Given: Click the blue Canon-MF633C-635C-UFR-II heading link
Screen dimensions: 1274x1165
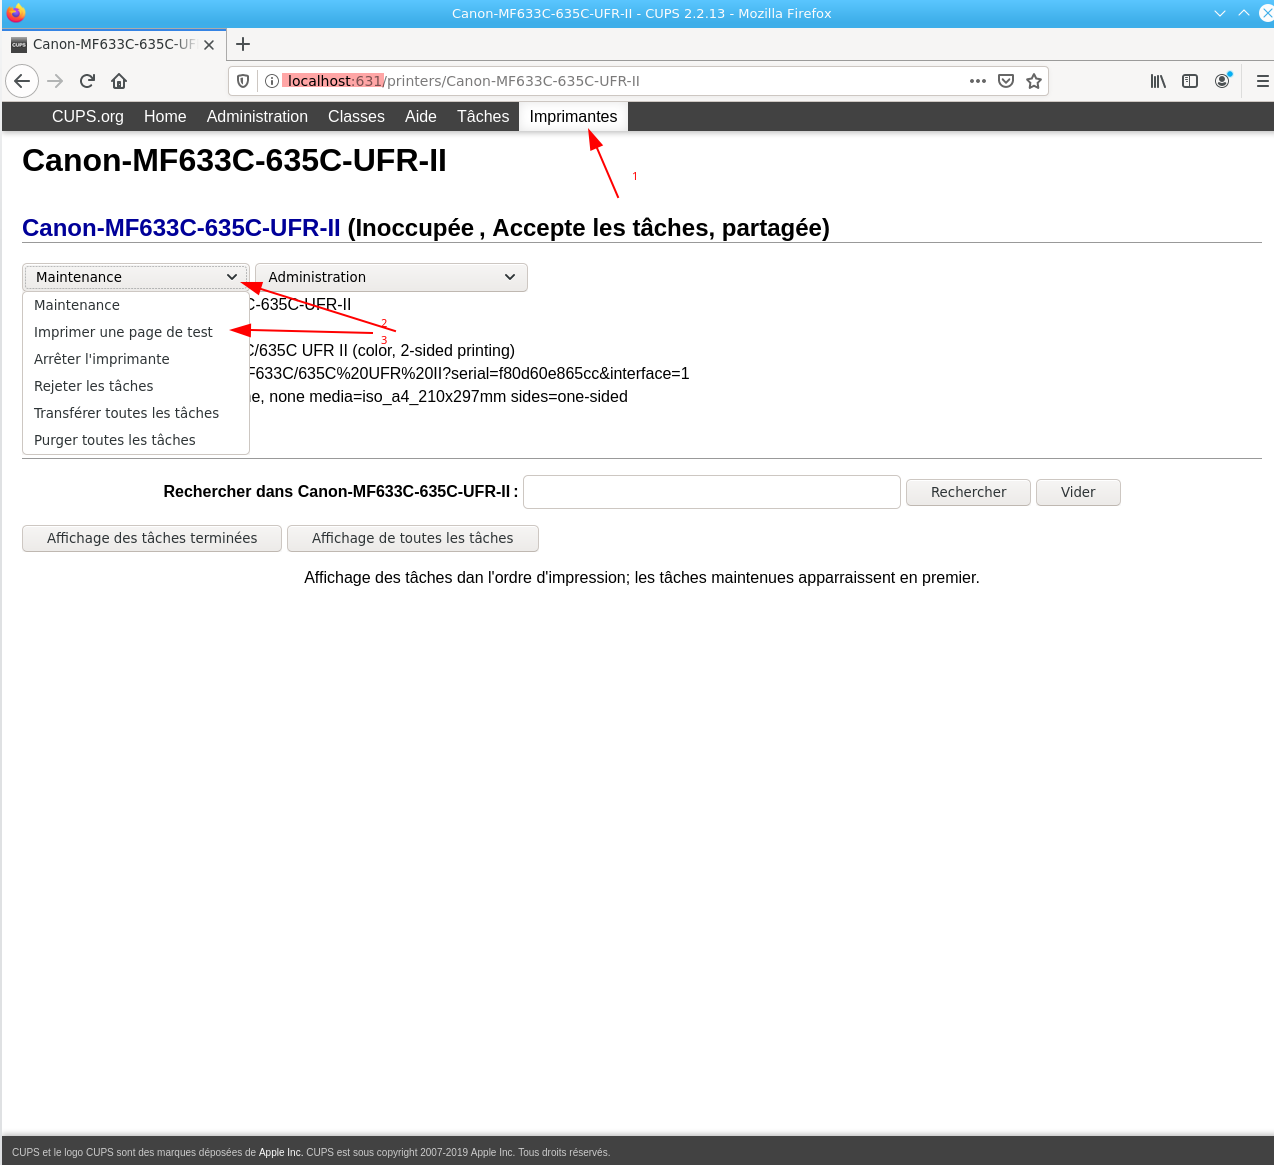Looking at the screenshot, I should point(181,228).
